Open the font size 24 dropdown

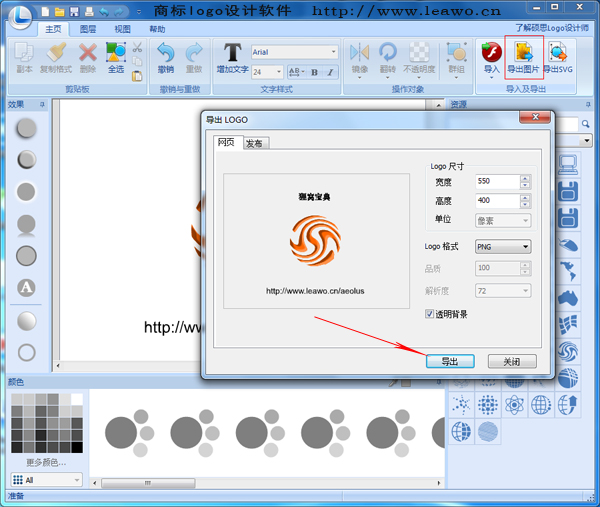[279, 72]
